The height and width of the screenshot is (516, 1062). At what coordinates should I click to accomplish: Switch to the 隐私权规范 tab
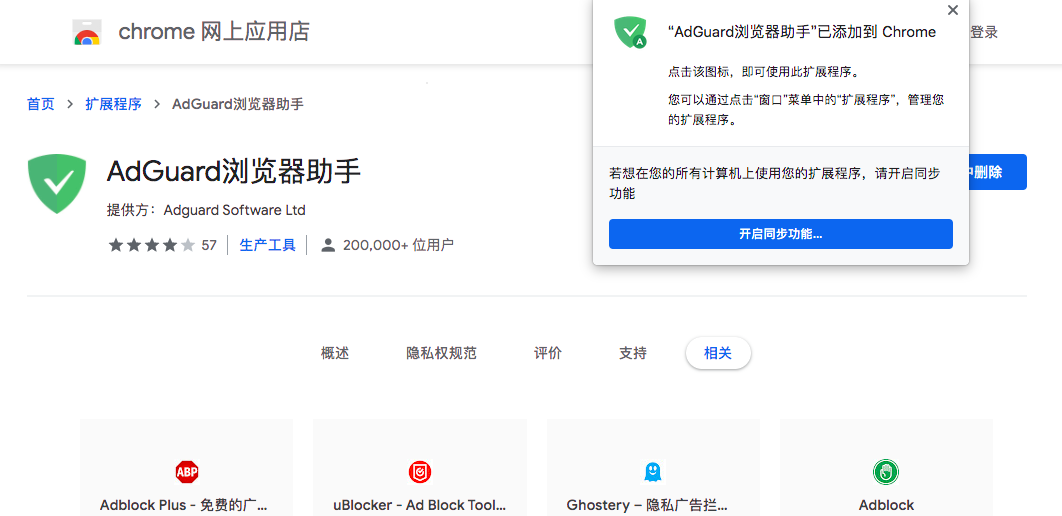click(442, 353)
